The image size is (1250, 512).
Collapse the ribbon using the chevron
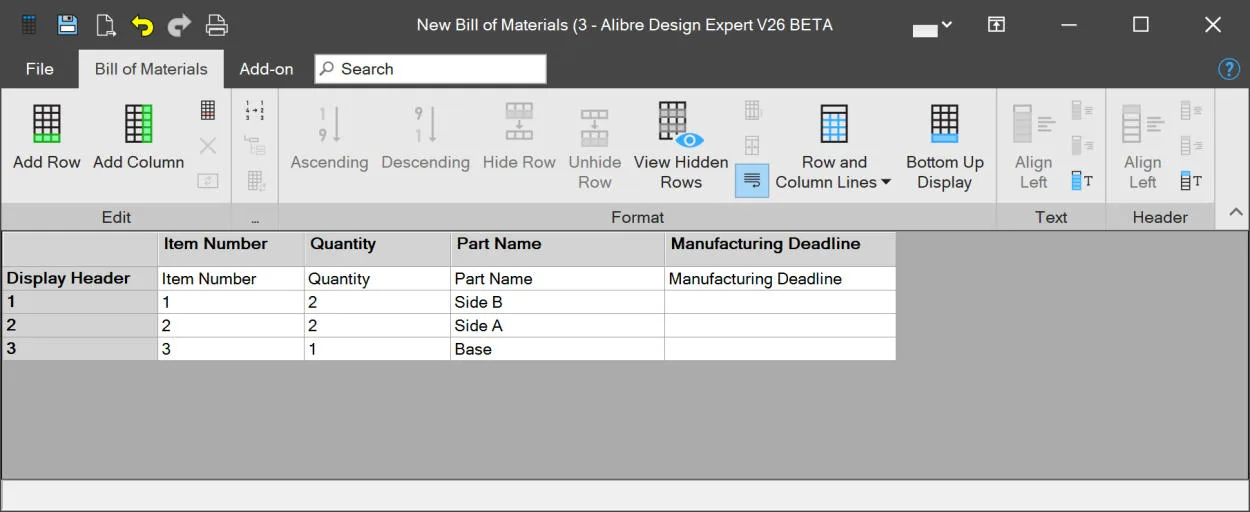1236,212
